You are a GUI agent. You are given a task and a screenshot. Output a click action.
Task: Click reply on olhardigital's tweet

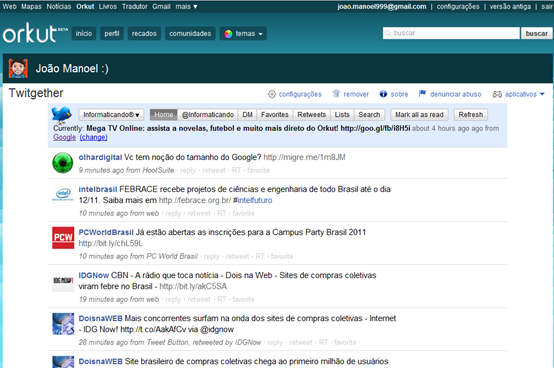point(188,170)
